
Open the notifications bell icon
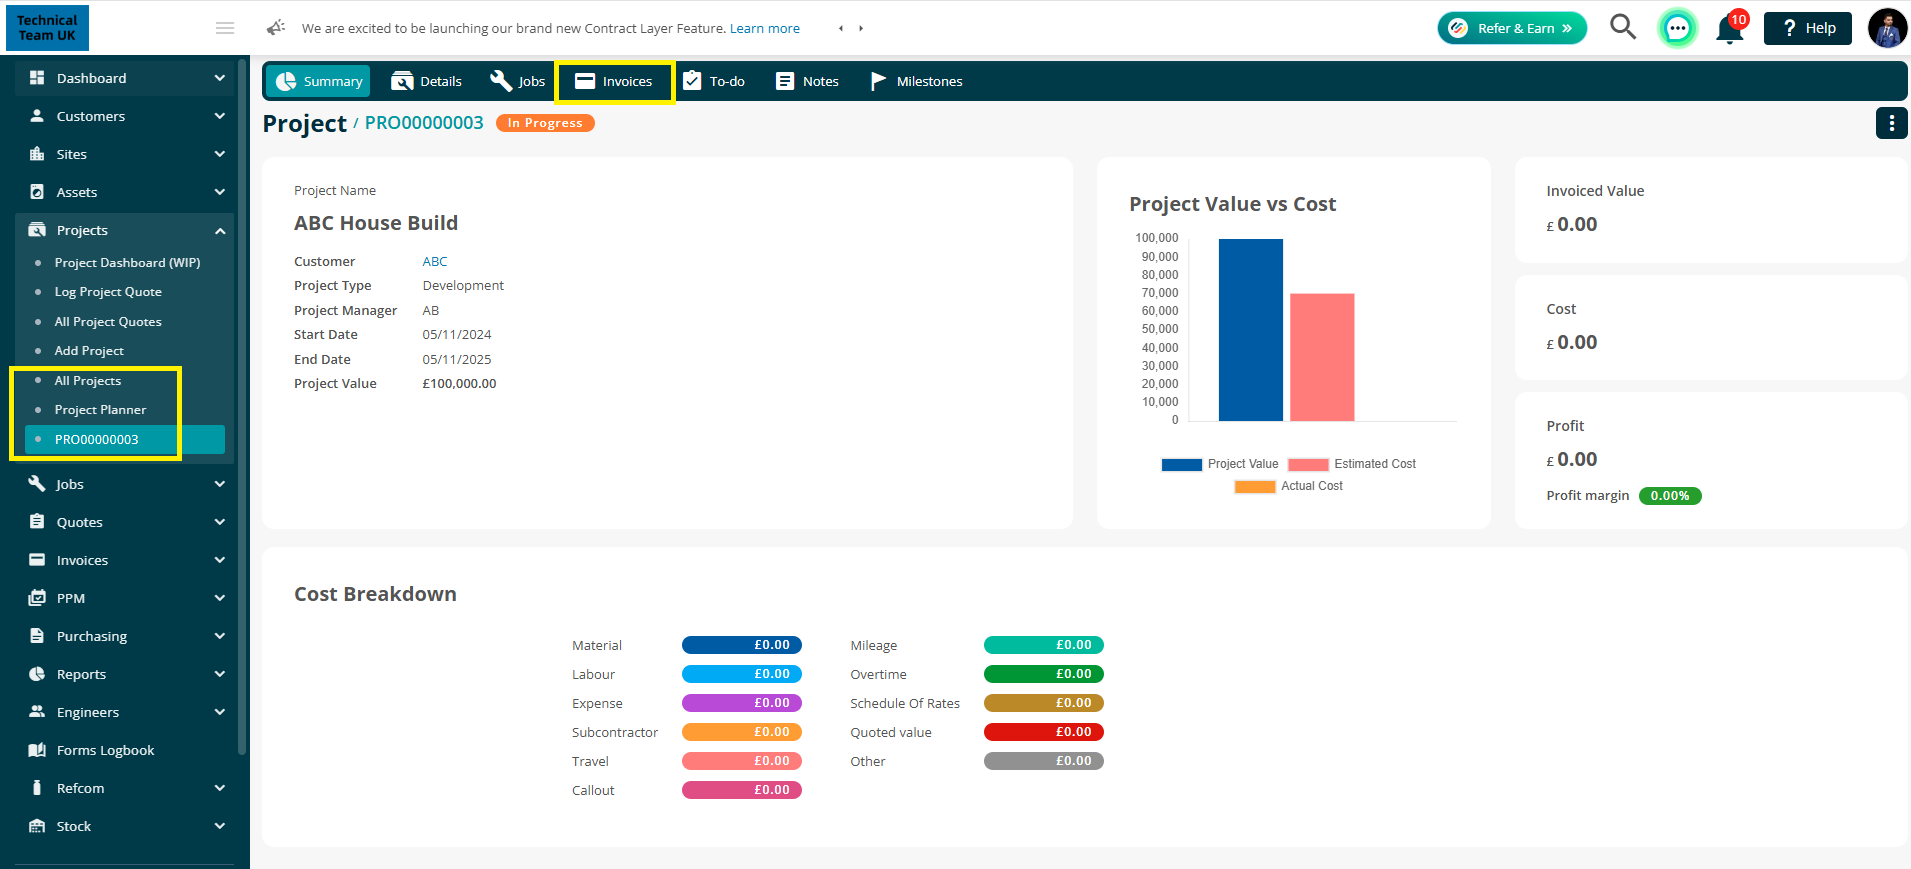pos(1730,29)
